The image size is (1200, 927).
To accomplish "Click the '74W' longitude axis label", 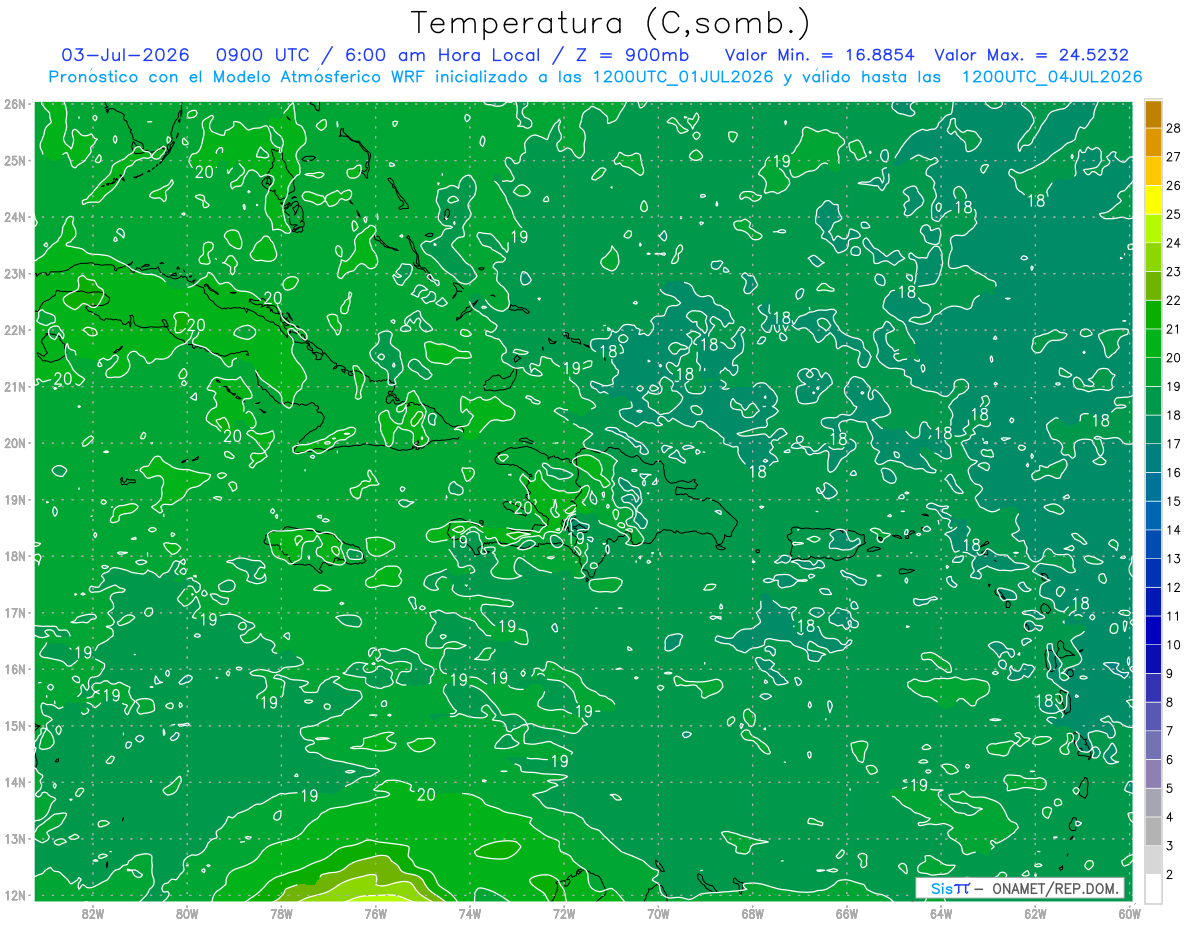I will 469,913.
